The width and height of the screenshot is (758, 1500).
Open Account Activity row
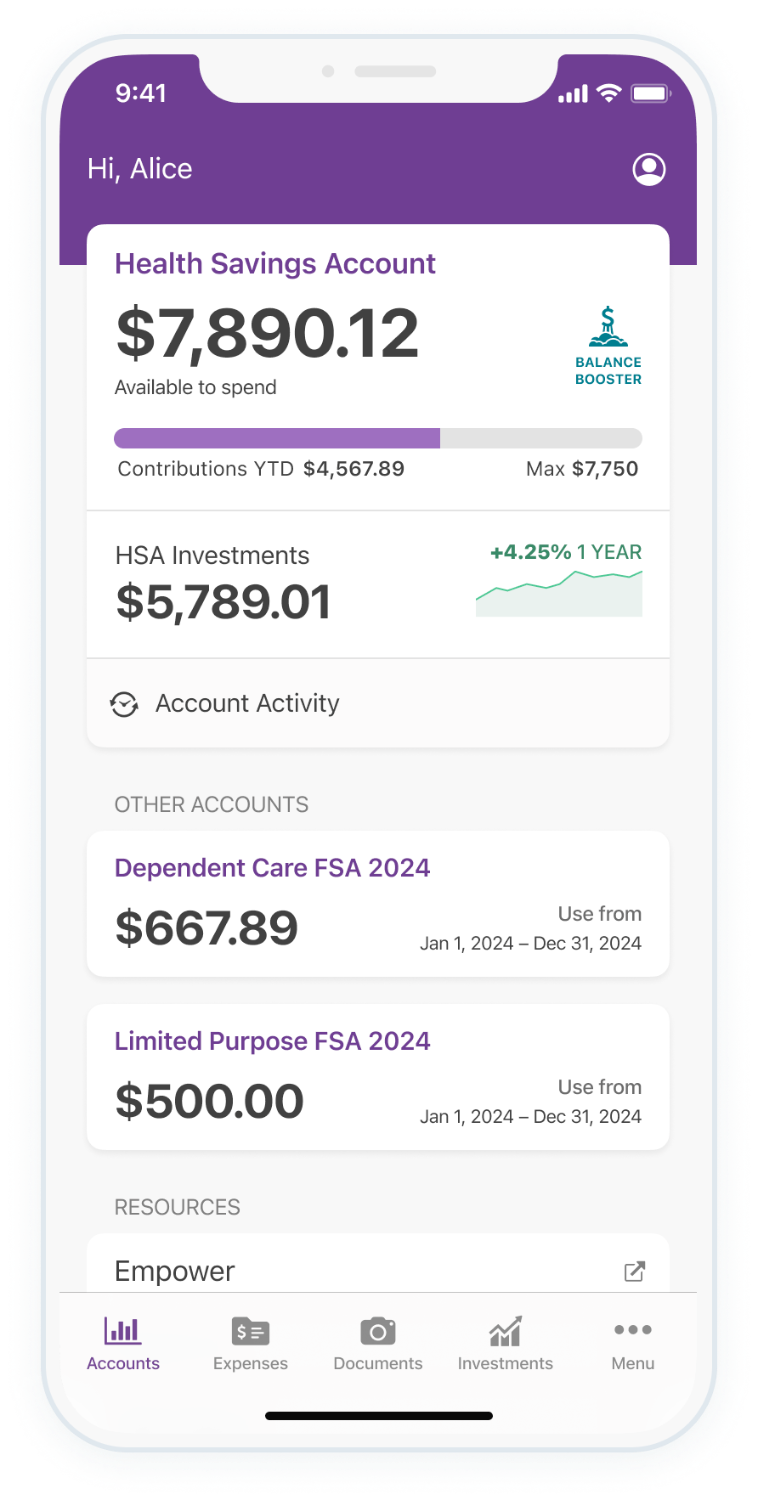pyautogui.click(x=247, y=703)
